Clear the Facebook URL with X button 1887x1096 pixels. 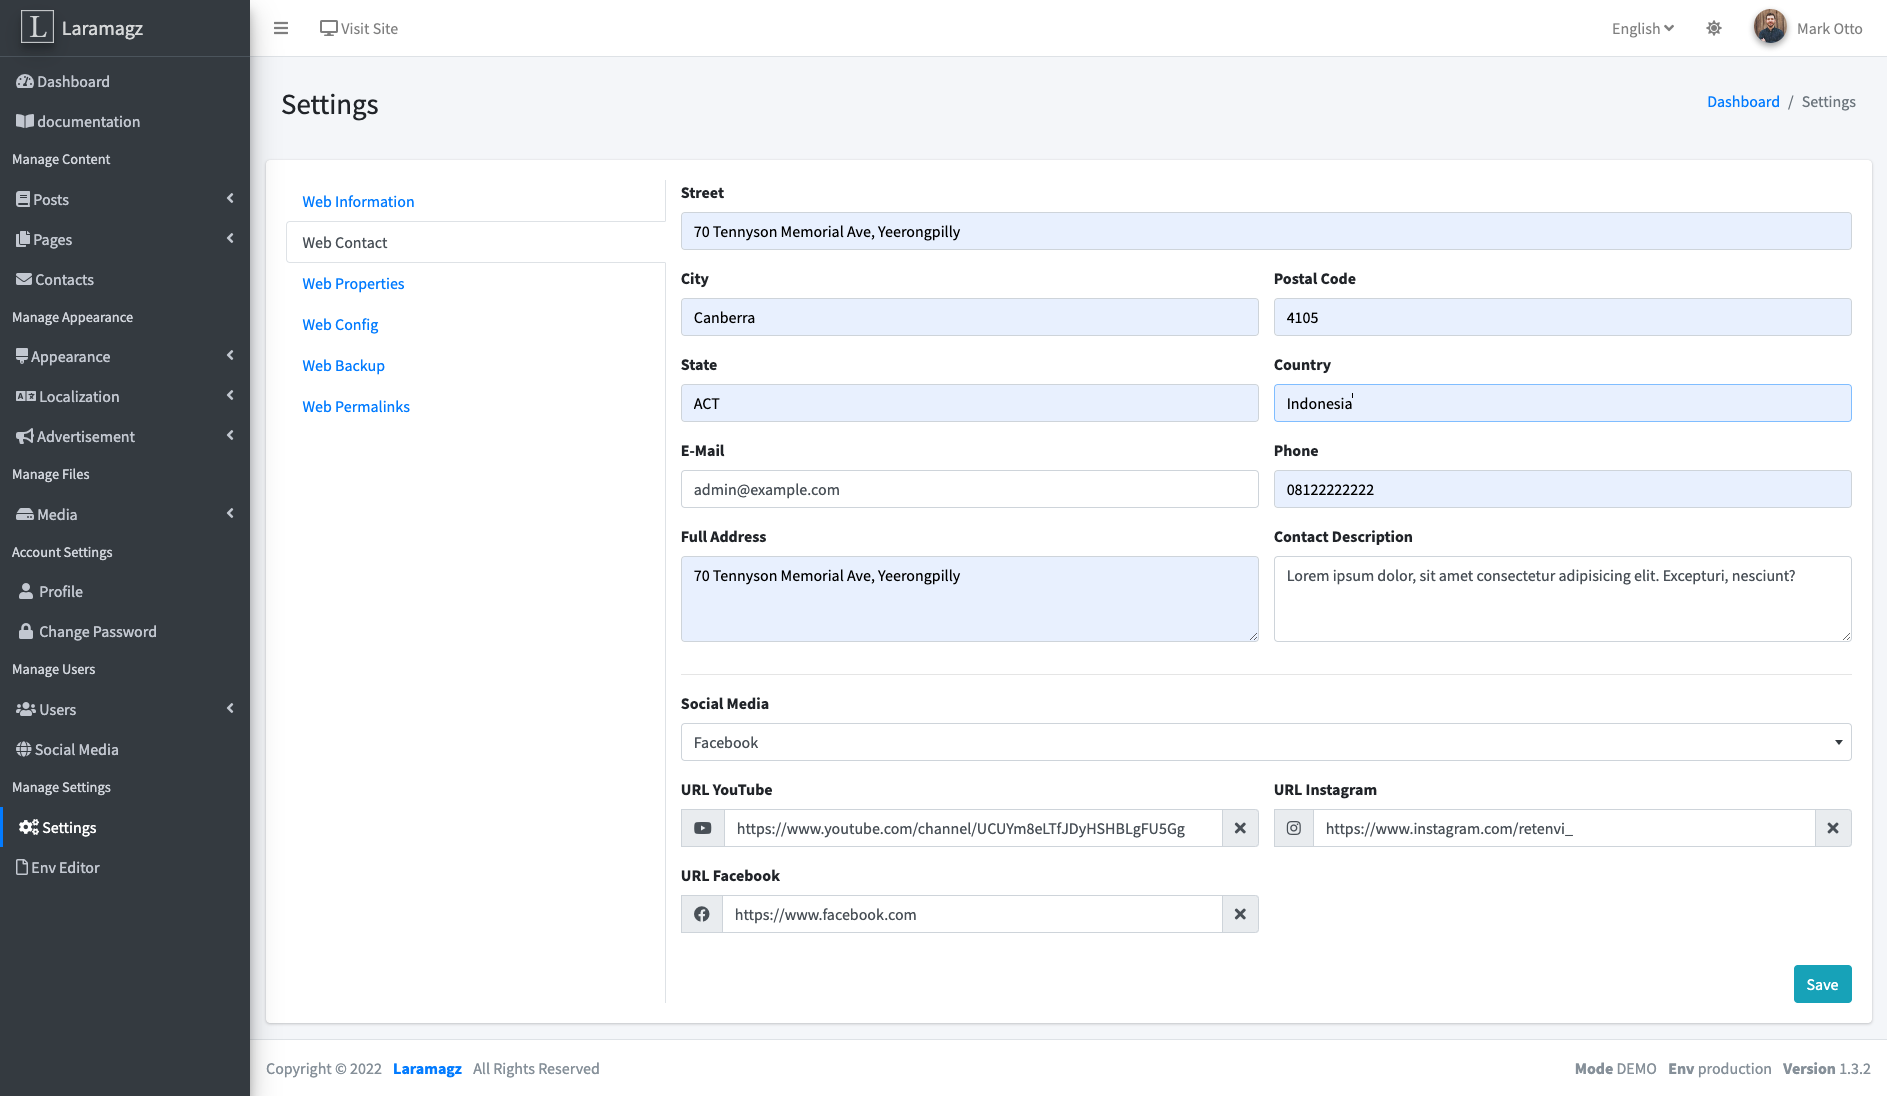[1240, 914]
